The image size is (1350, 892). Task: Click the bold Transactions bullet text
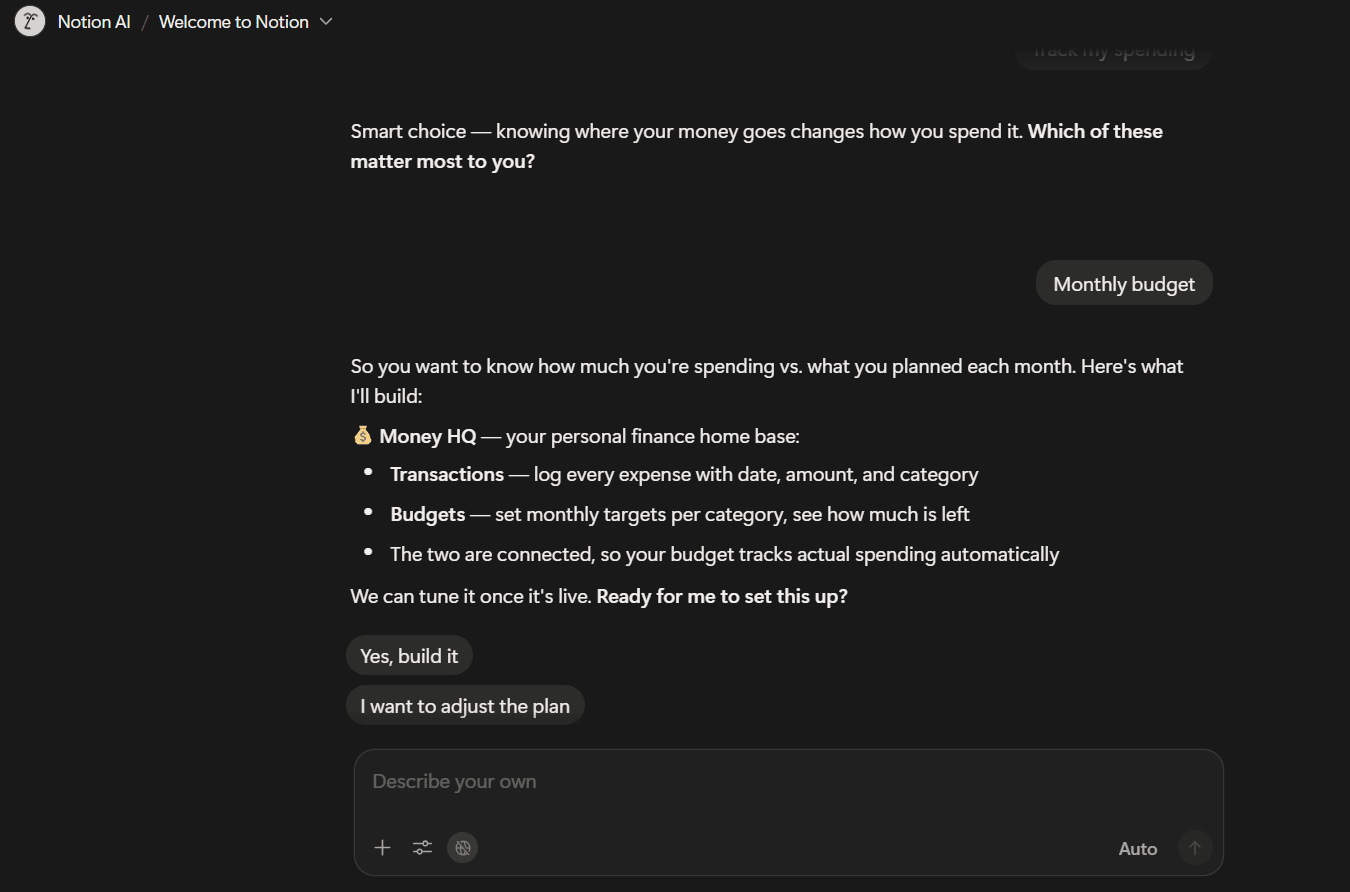coord(447,474)
